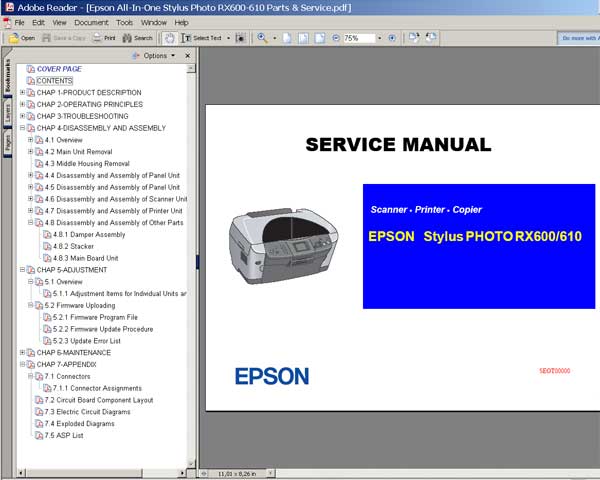Screen dimensions: 600x480
Task: Close the Bookmarks panel with the X
Action: pos(188,56)
